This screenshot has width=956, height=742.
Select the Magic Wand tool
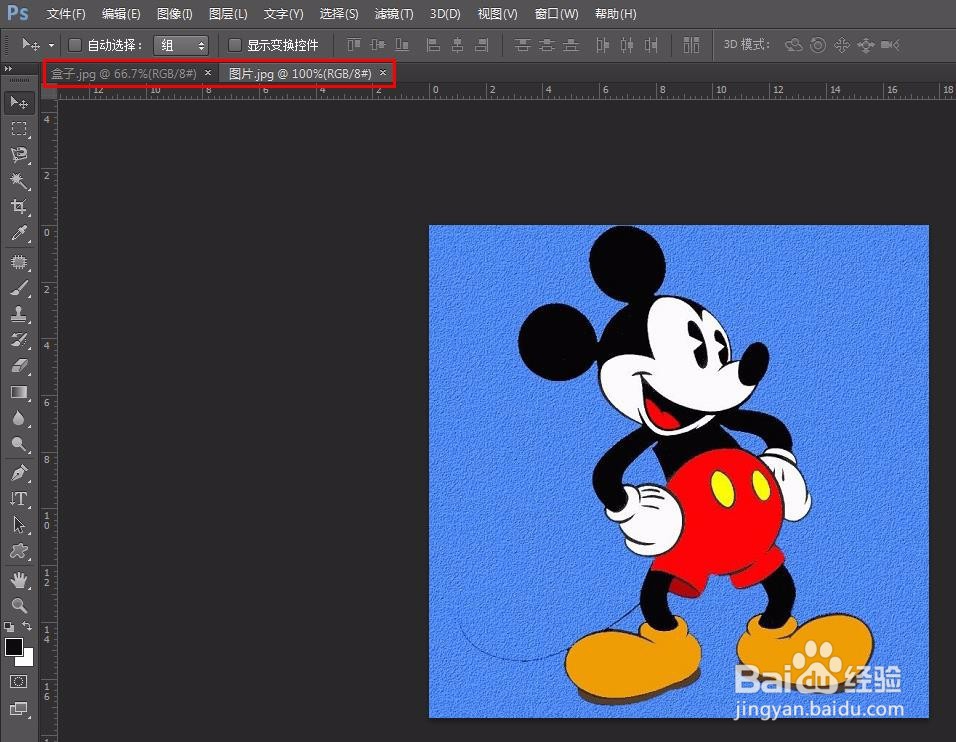[x=19, y=180]
